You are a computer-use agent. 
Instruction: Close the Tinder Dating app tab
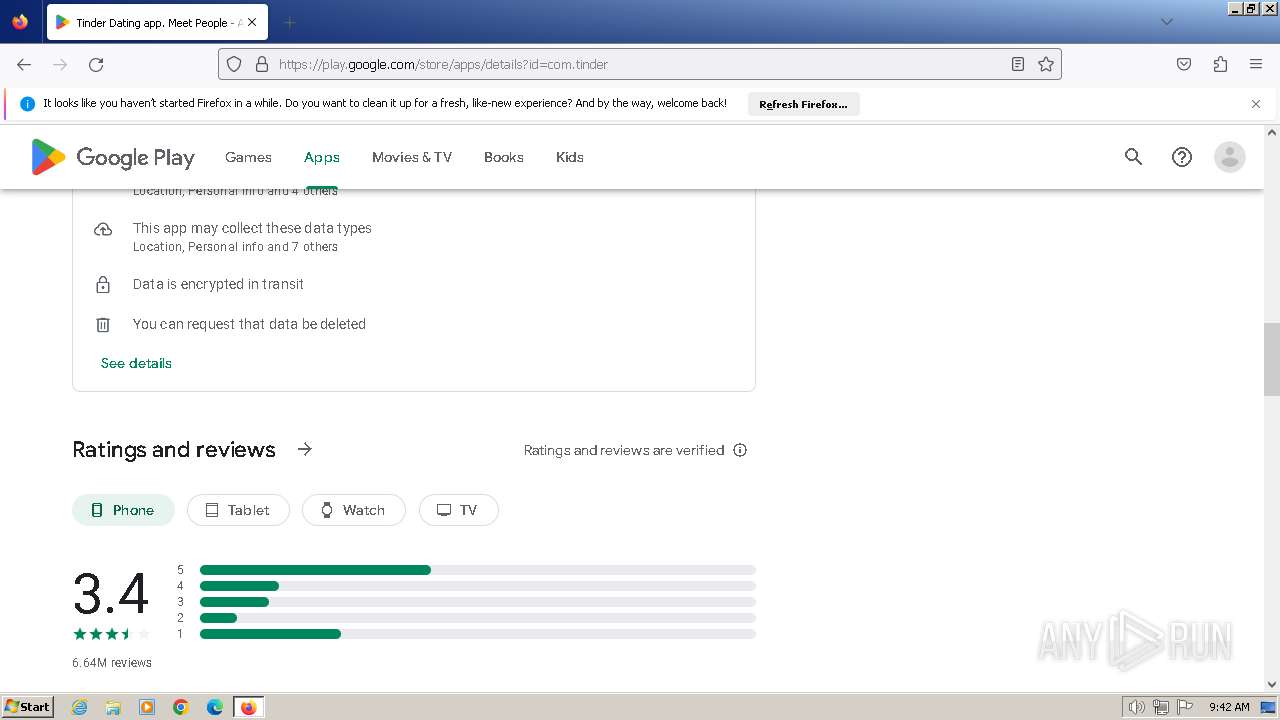[252, 22]
